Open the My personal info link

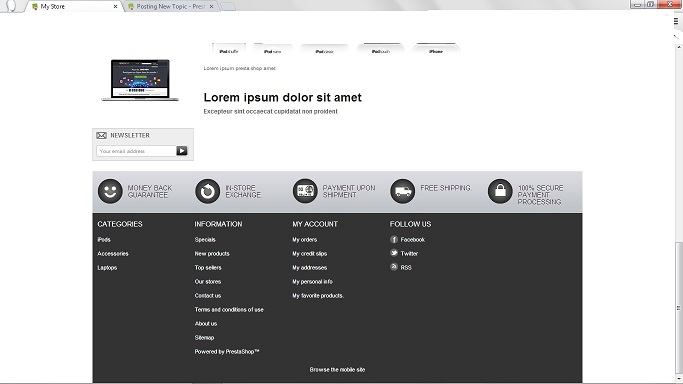[312, 282]
